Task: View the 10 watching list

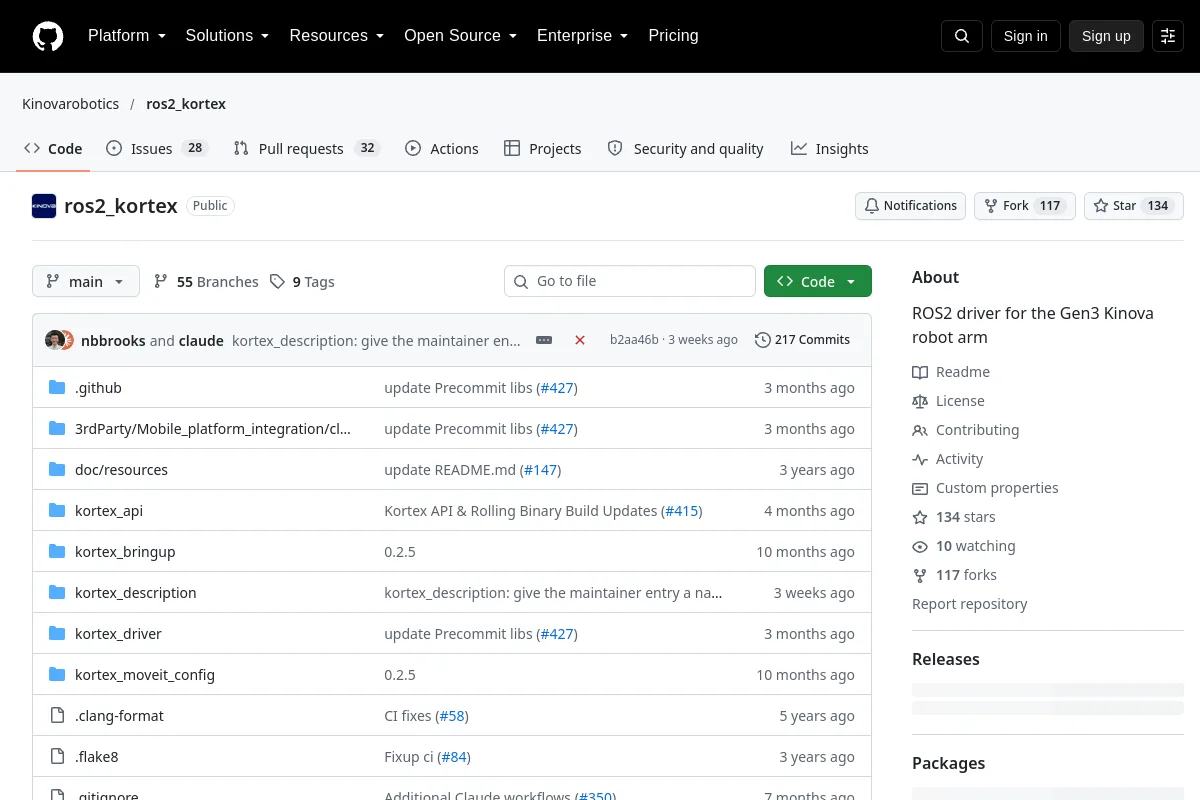Action: tap(963, 546)
